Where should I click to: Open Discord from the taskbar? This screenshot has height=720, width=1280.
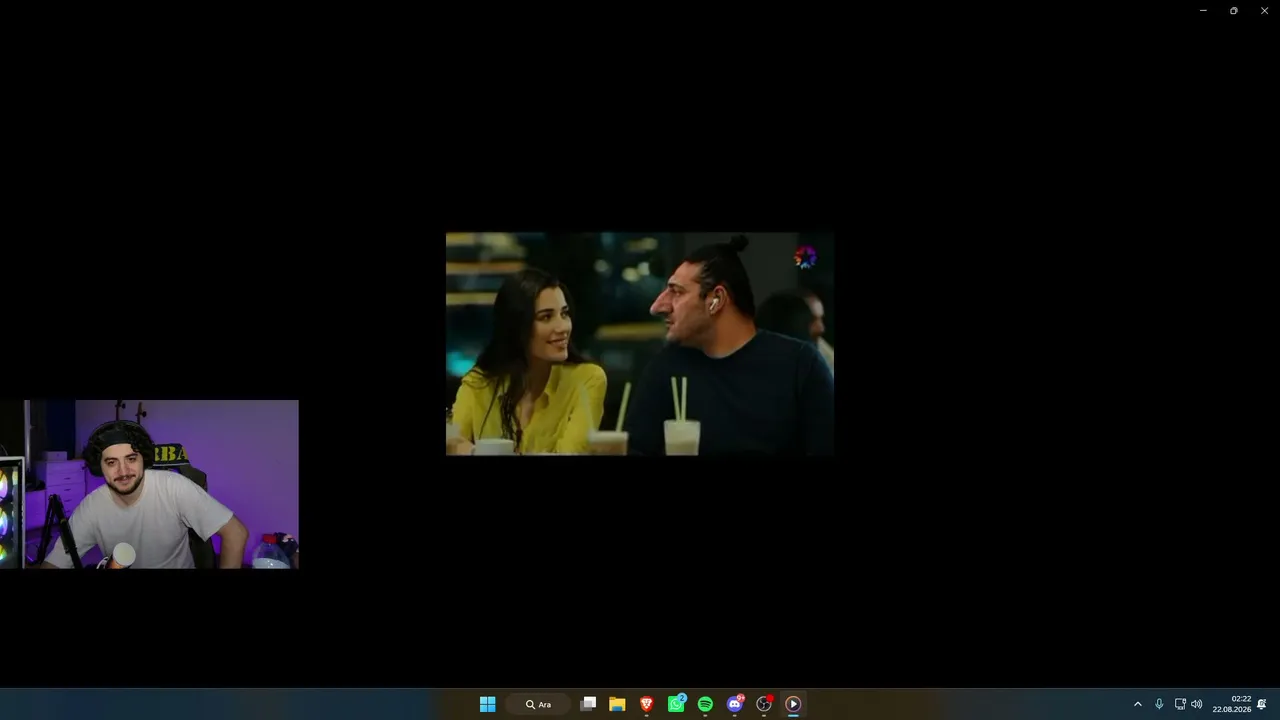click(x=735, y=704)
